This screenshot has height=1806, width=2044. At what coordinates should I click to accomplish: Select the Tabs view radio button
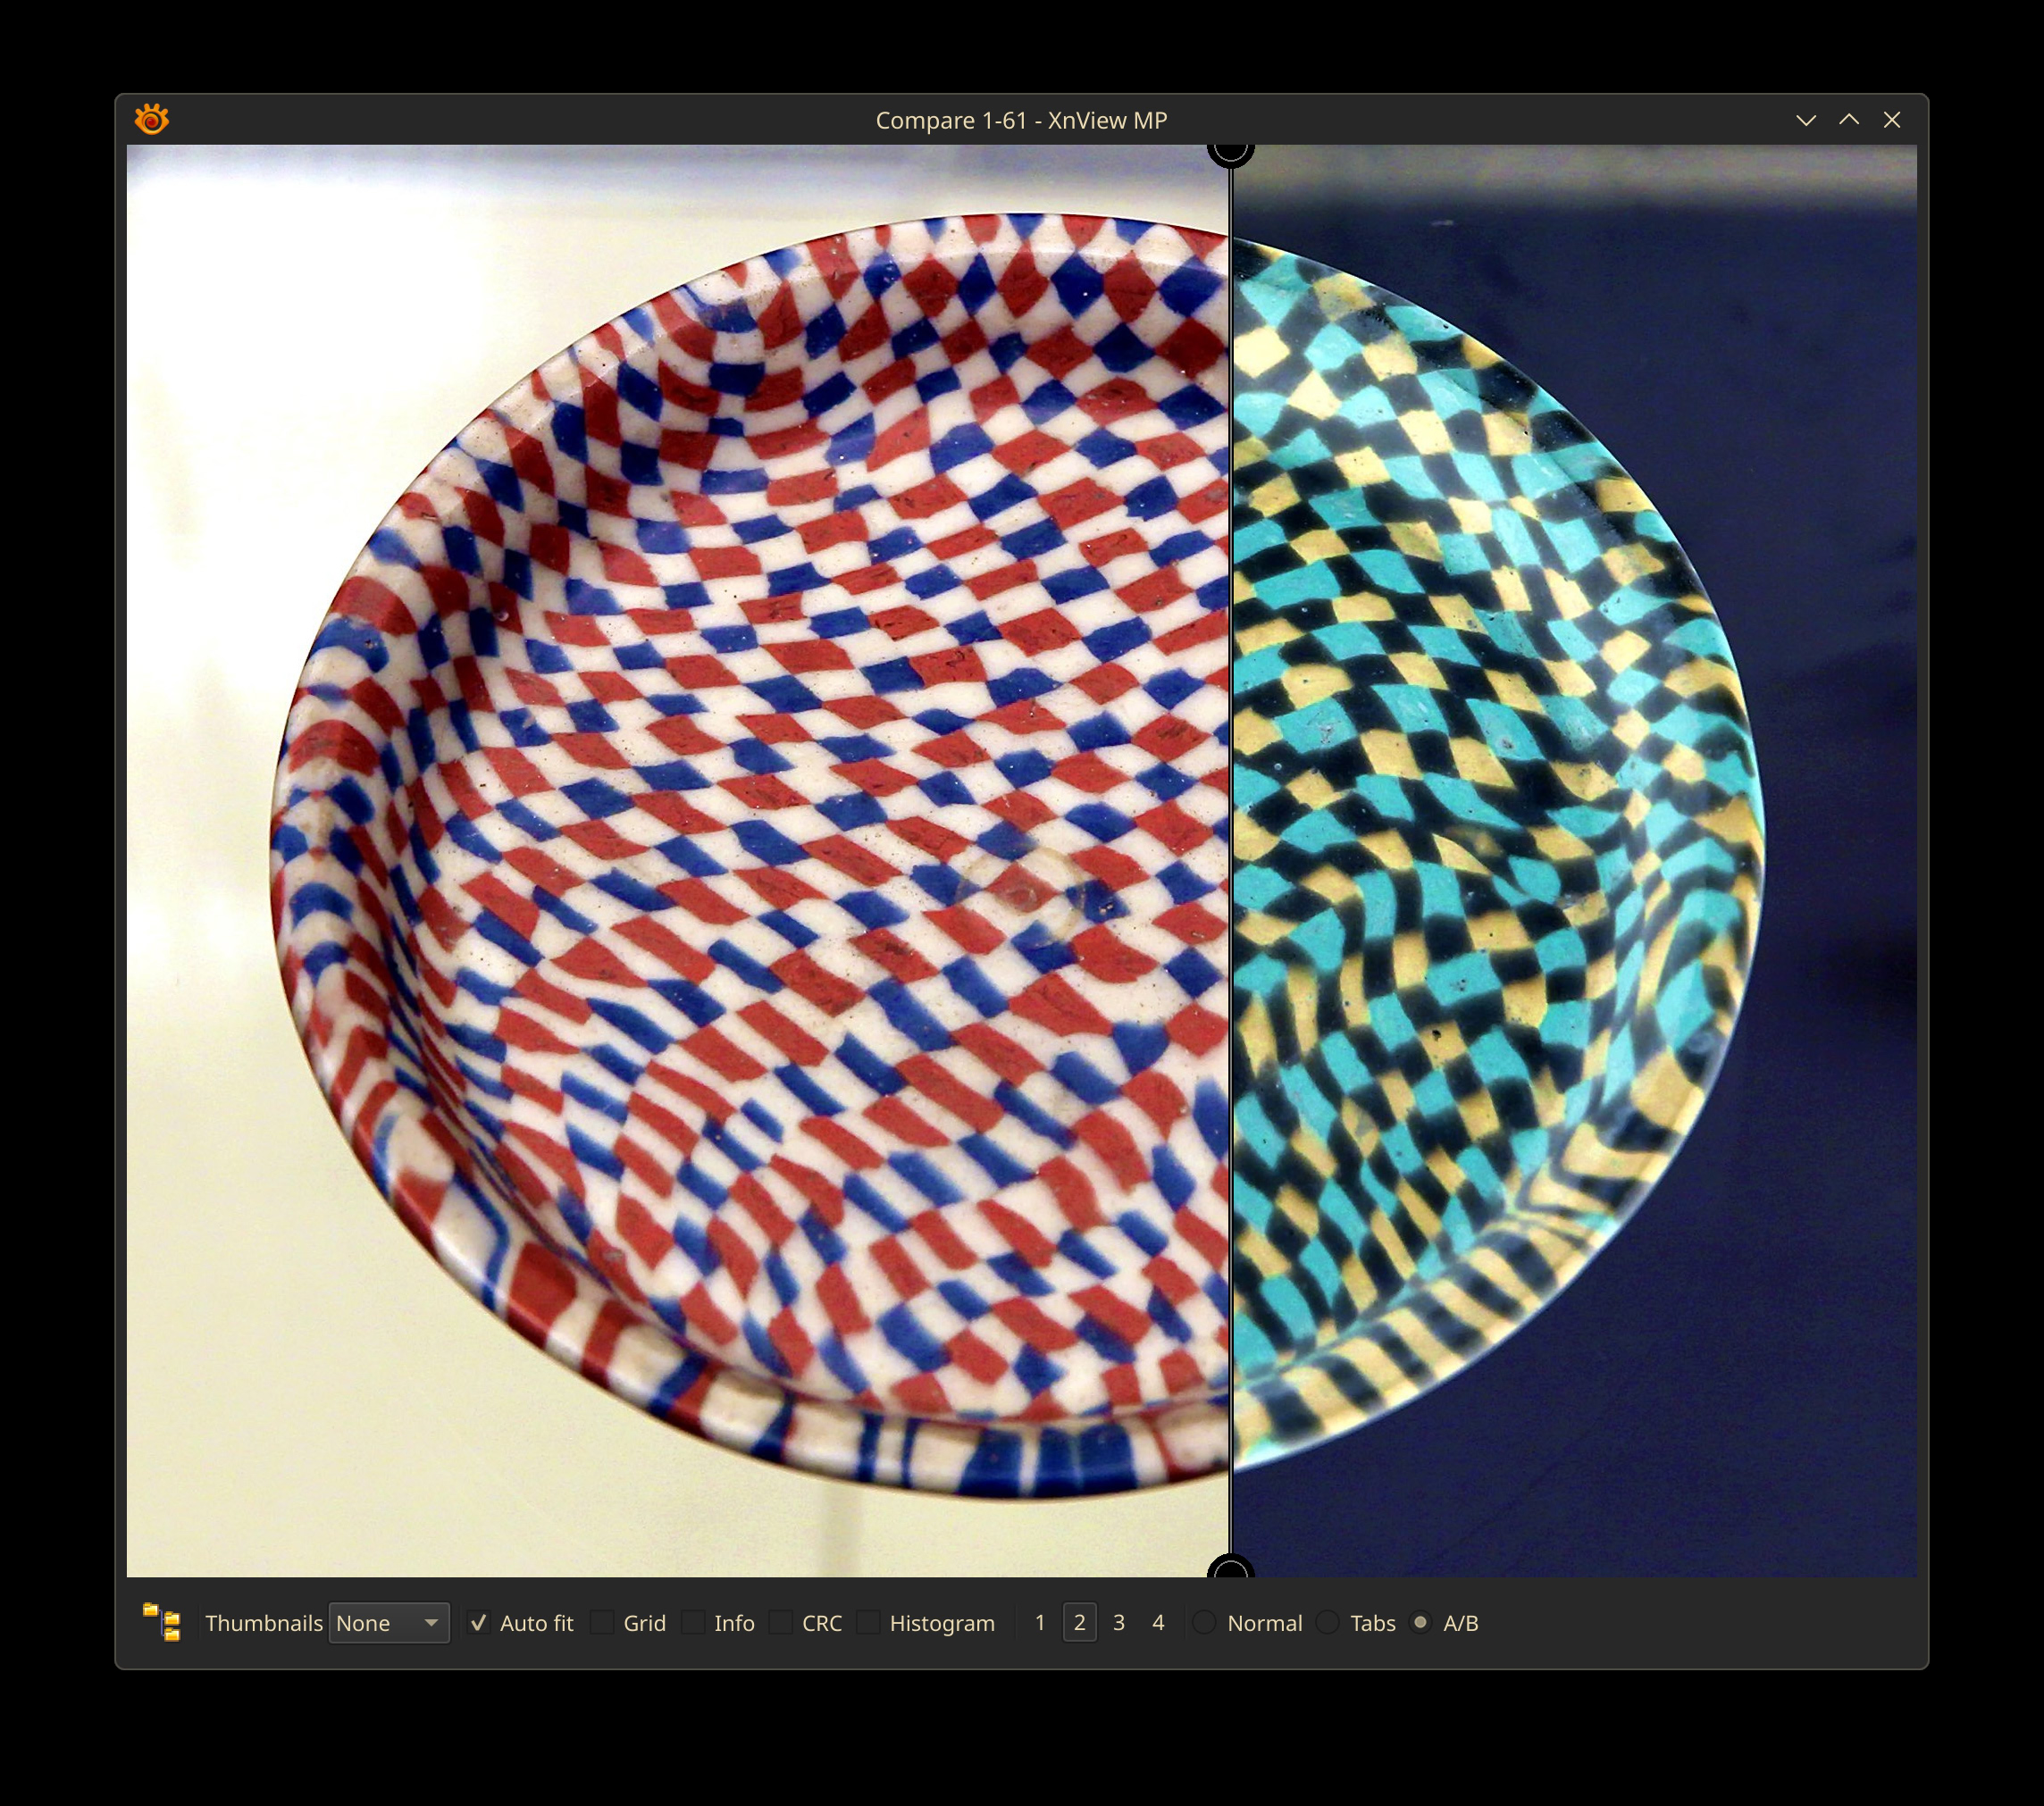coord(1327,1623)
